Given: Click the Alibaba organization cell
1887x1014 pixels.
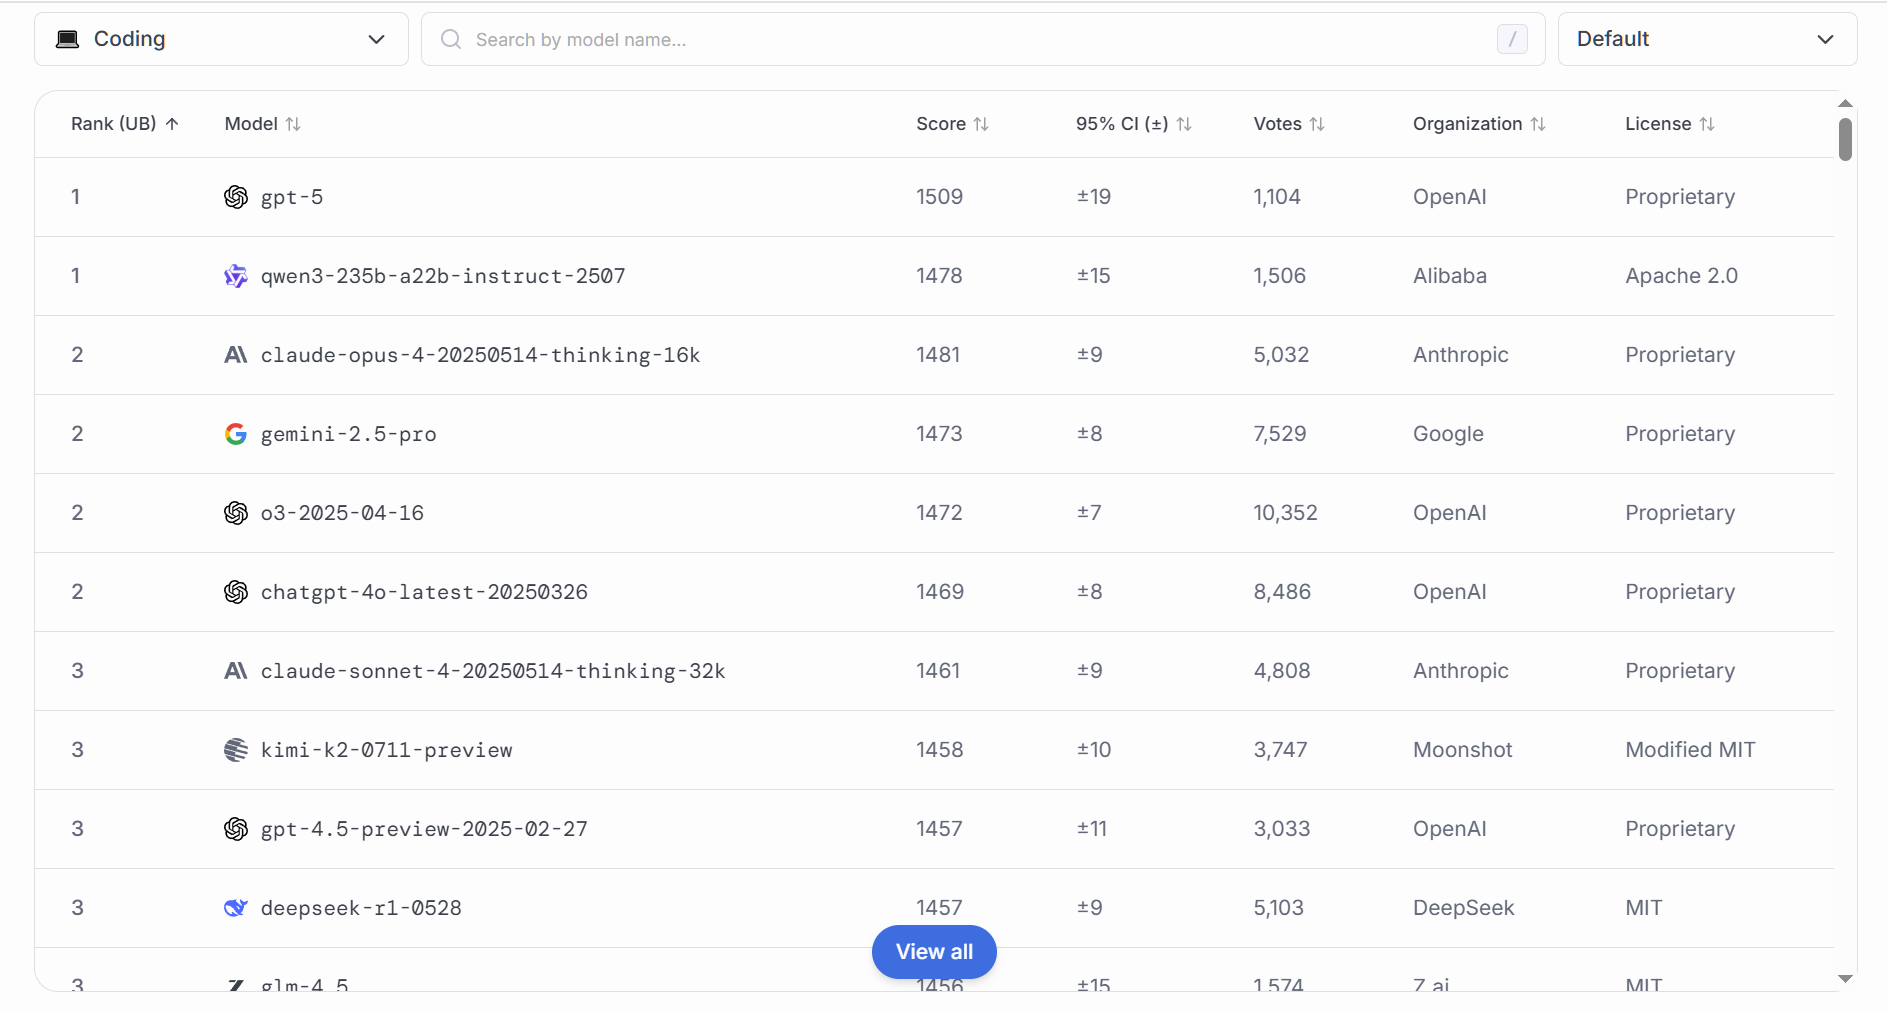Looking at the screenshot, I should coord(1450,276).
